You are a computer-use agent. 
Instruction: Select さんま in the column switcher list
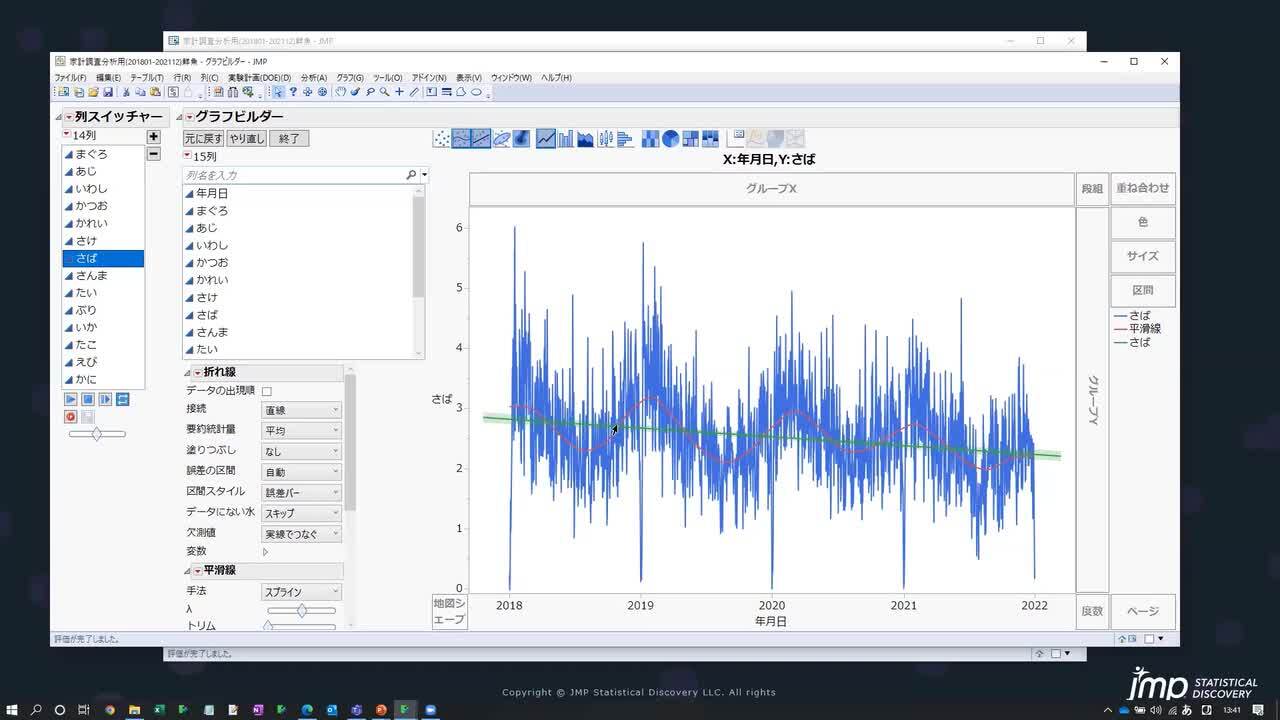click(103, 275)
